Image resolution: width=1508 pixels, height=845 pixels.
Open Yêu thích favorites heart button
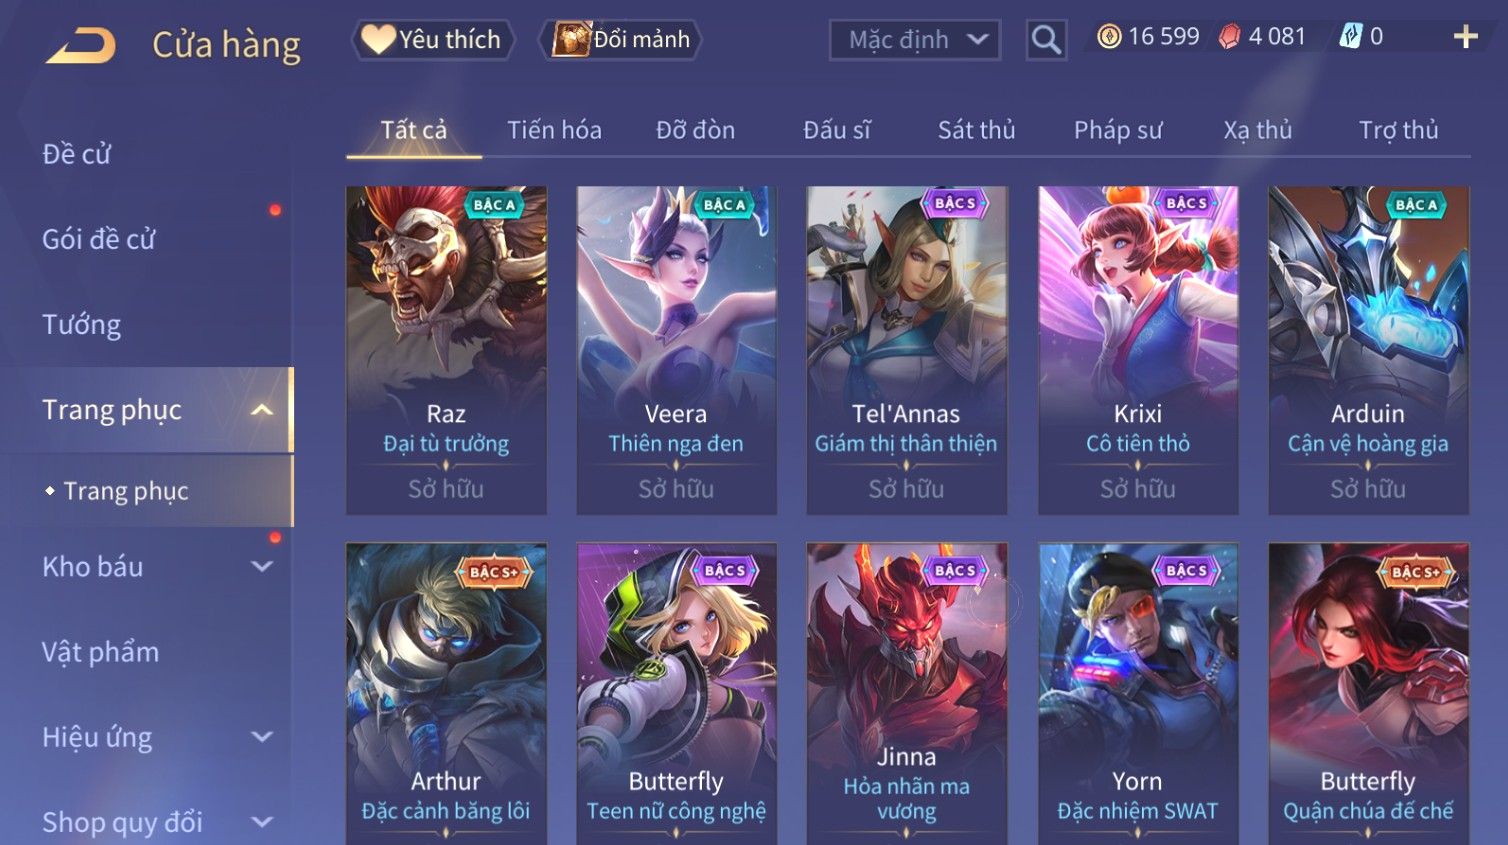click(x=433, y=40)
